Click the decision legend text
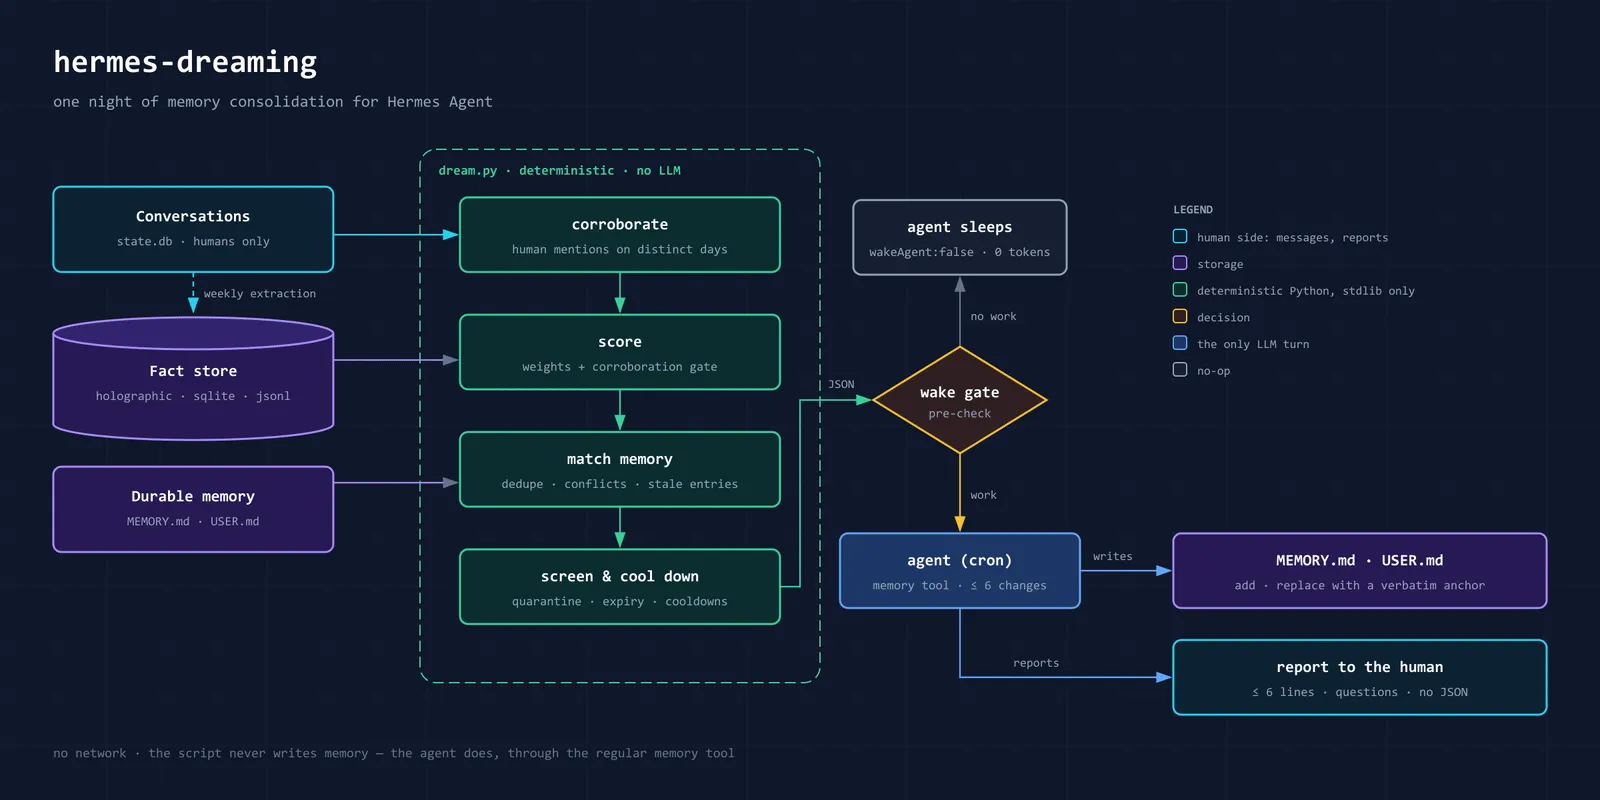Viewport: 1600px width, 800px height. [1223, 317]
